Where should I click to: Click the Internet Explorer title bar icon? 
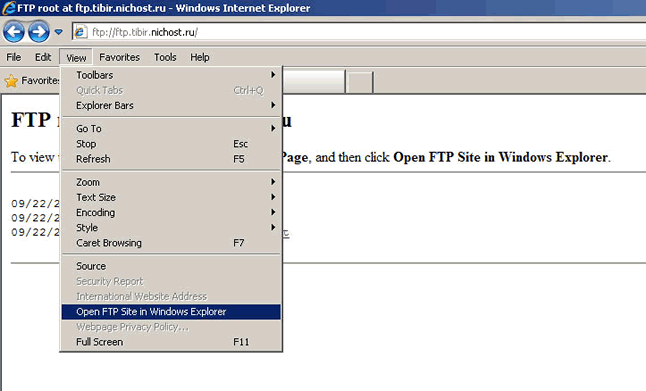pos(9,8)
